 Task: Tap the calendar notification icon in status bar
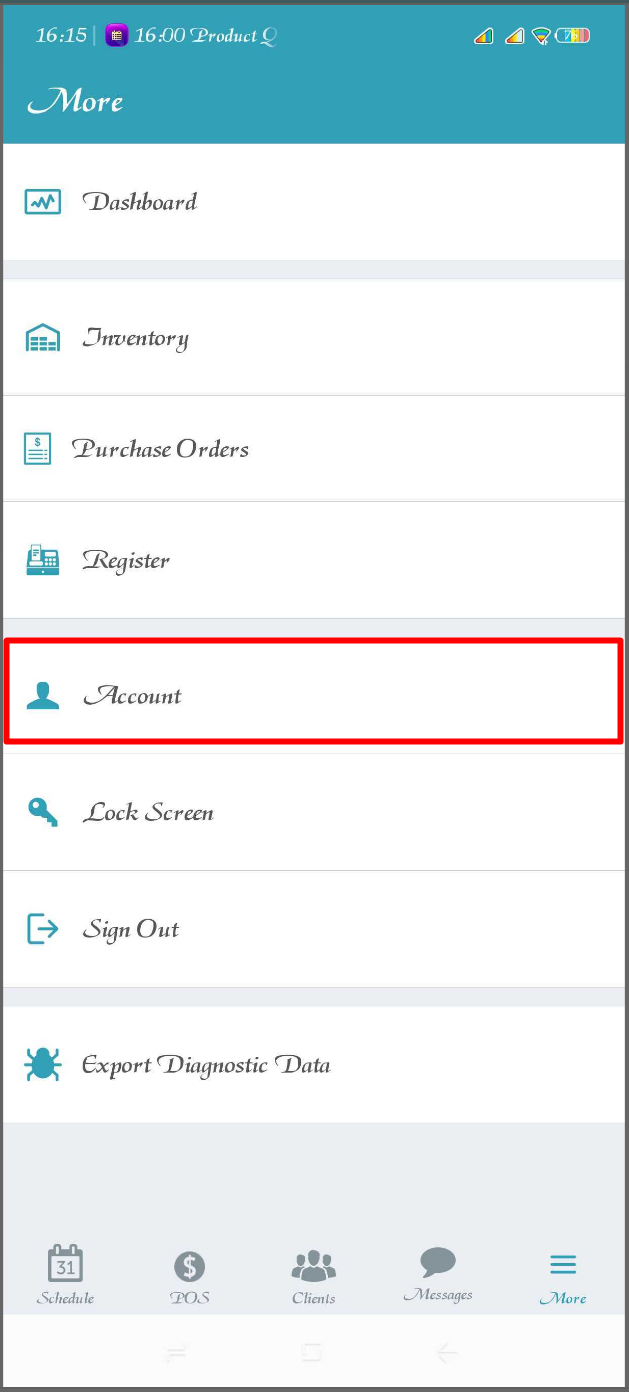pos(117,36)
